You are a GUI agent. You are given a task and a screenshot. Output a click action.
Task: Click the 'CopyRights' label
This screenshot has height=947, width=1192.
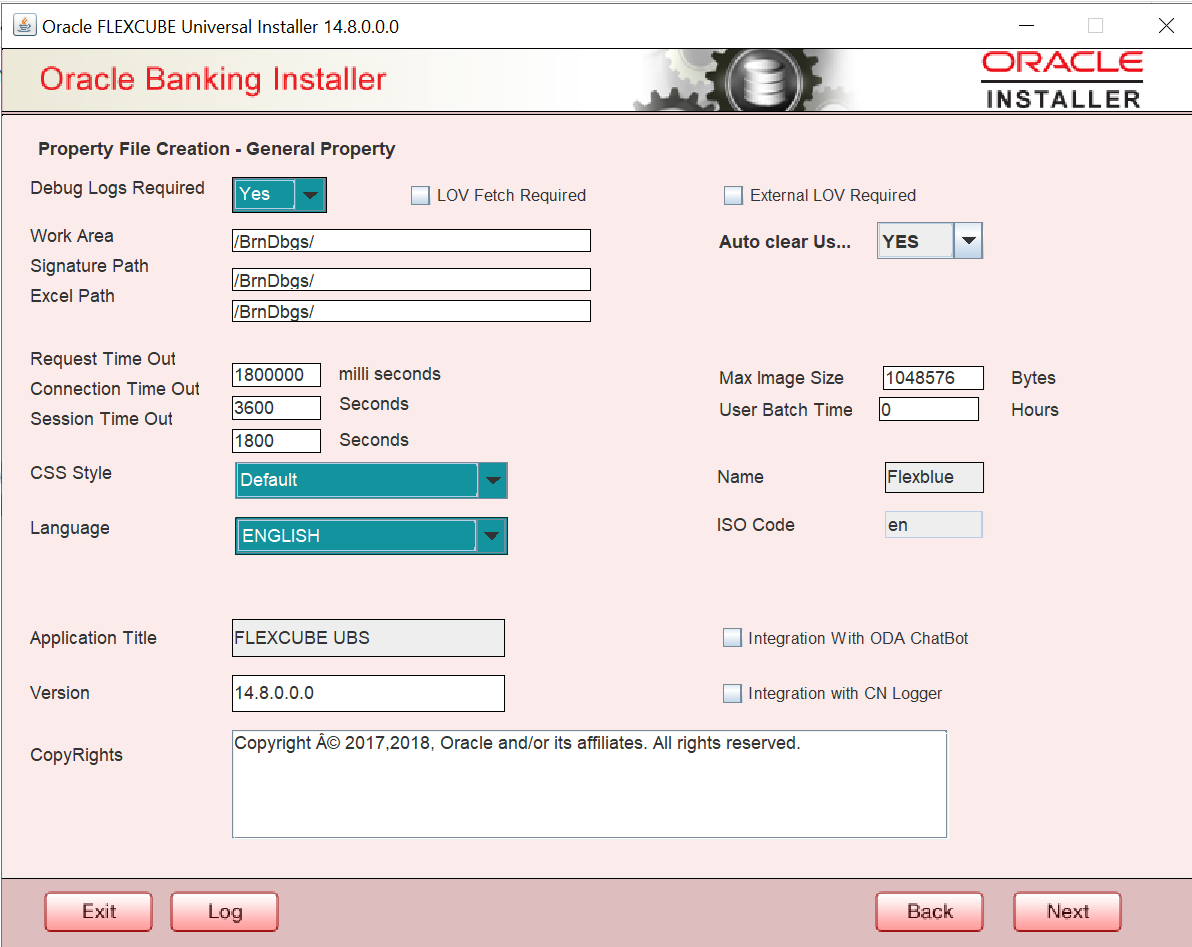click(76, 755)
